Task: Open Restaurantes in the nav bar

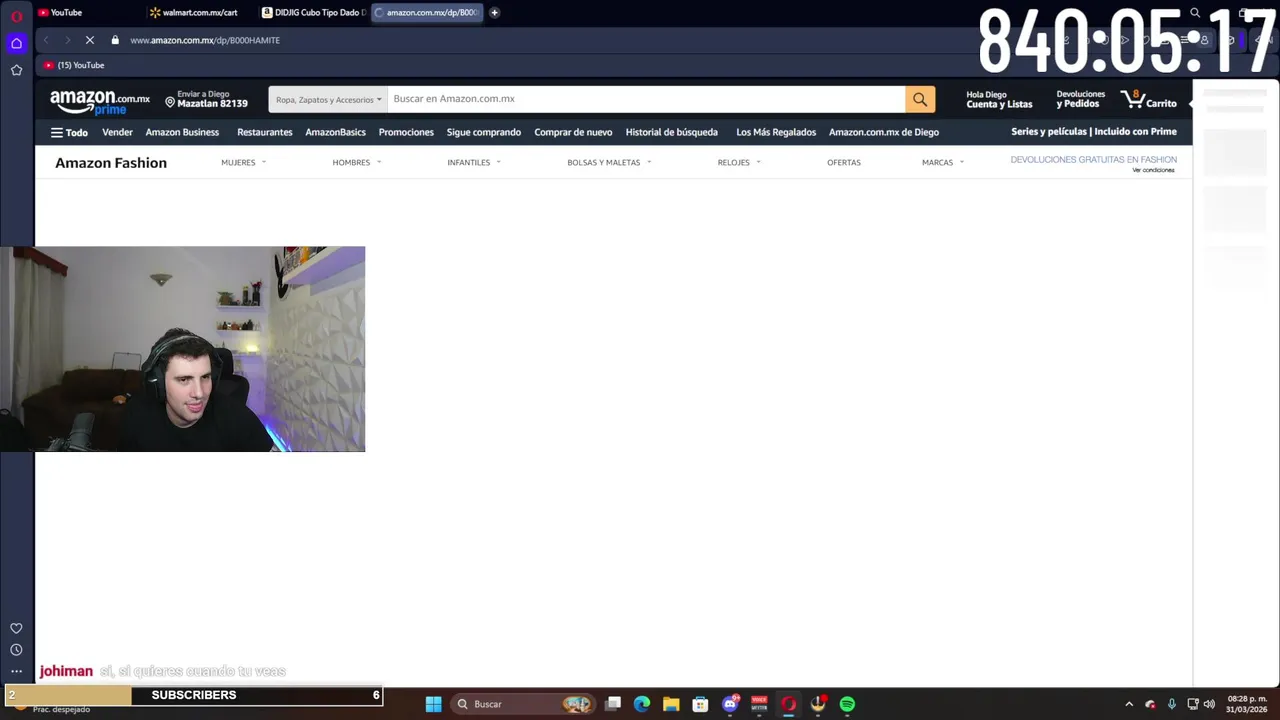Action: 264,132
